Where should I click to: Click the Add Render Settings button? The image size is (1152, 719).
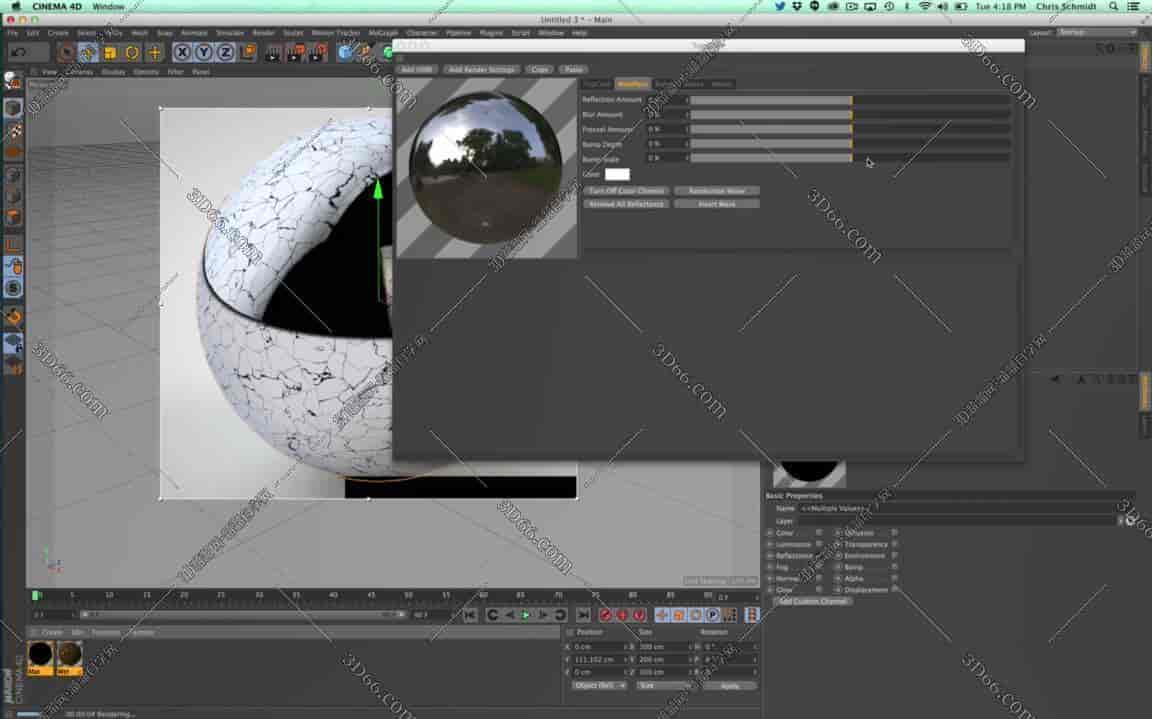pos(482,70)
